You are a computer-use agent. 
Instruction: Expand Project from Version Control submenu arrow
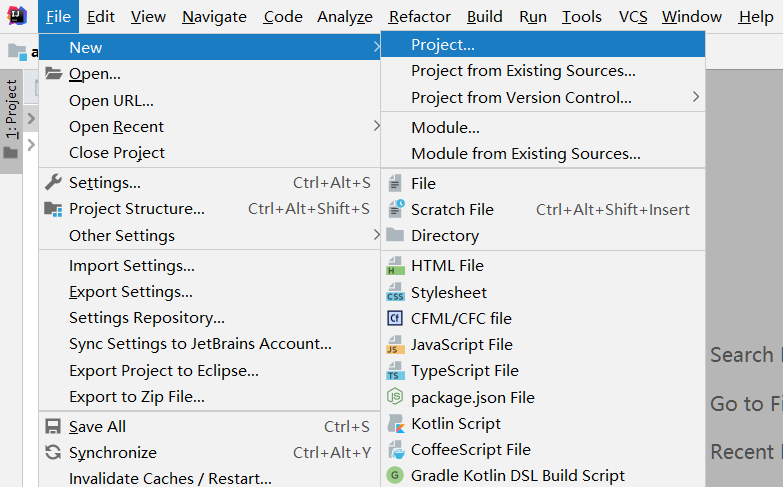[x=696, y=97]
